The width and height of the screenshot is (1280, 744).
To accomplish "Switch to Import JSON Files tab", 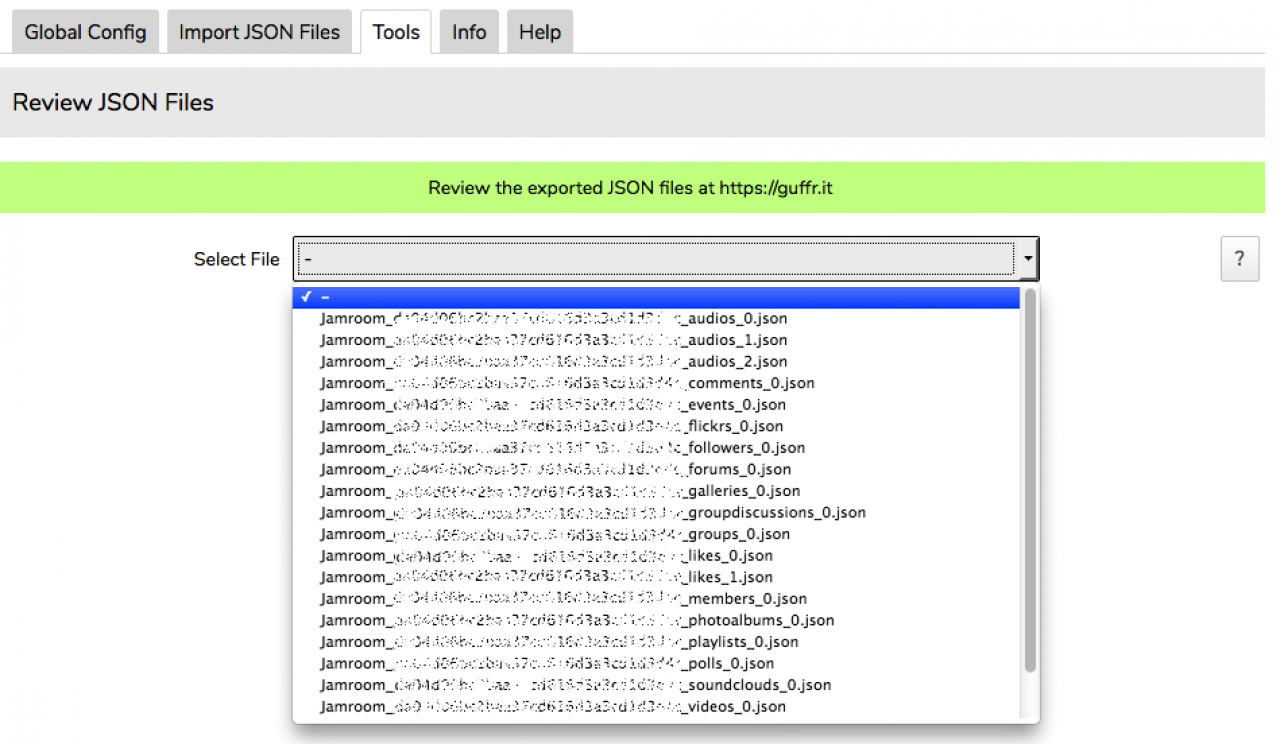I will click(x=259, y=32).
